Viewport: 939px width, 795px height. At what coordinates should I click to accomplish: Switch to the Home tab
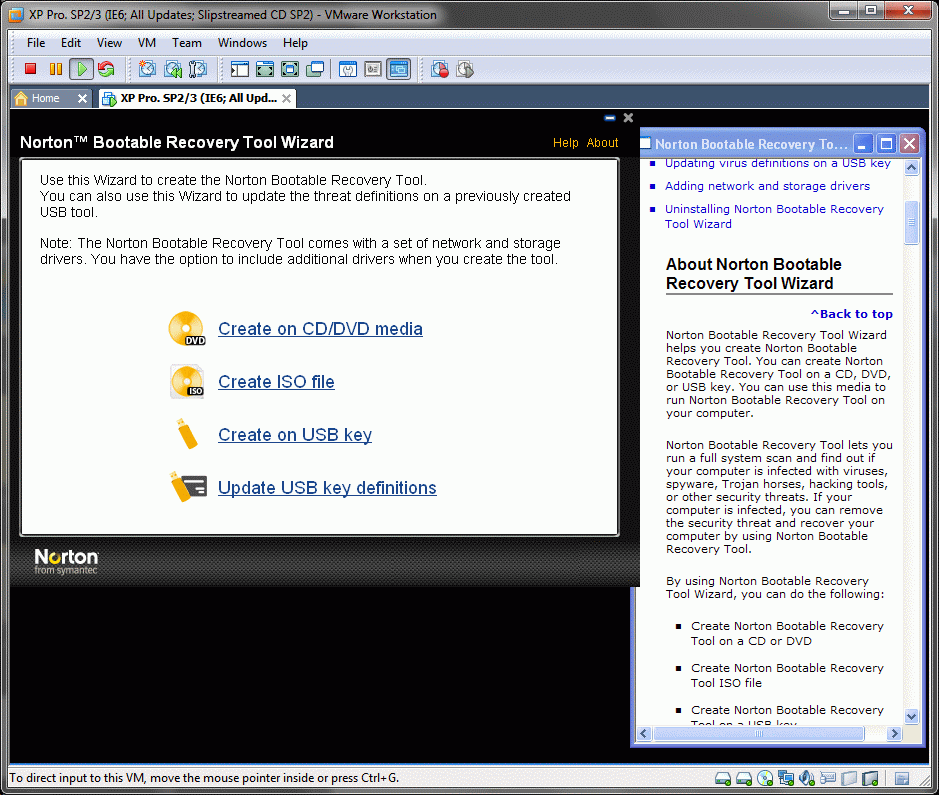coord(45,98)
